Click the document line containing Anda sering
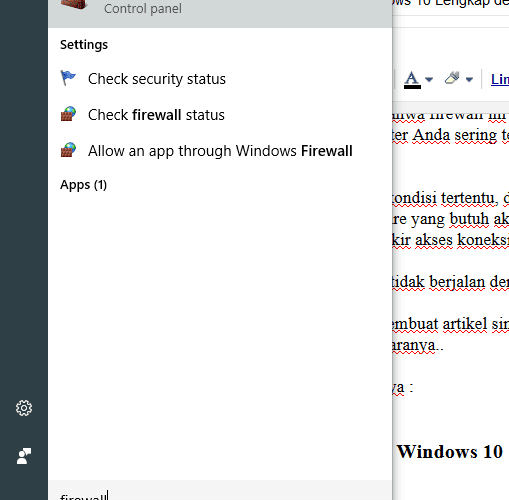This screenshot has width=509, height=500. (x=450, y=135)
